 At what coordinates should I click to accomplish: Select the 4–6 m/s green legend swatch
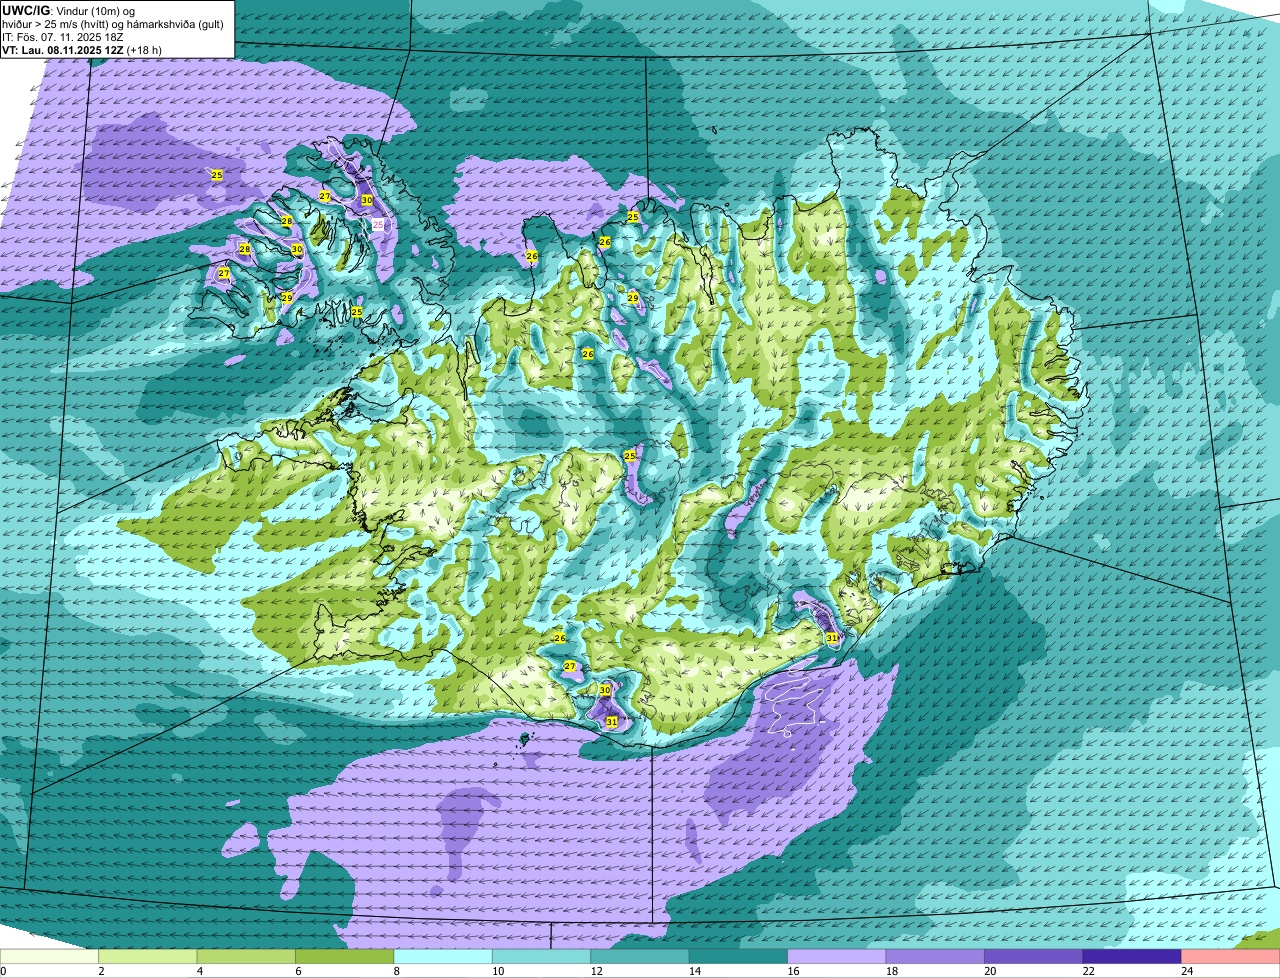click(247, 957)
